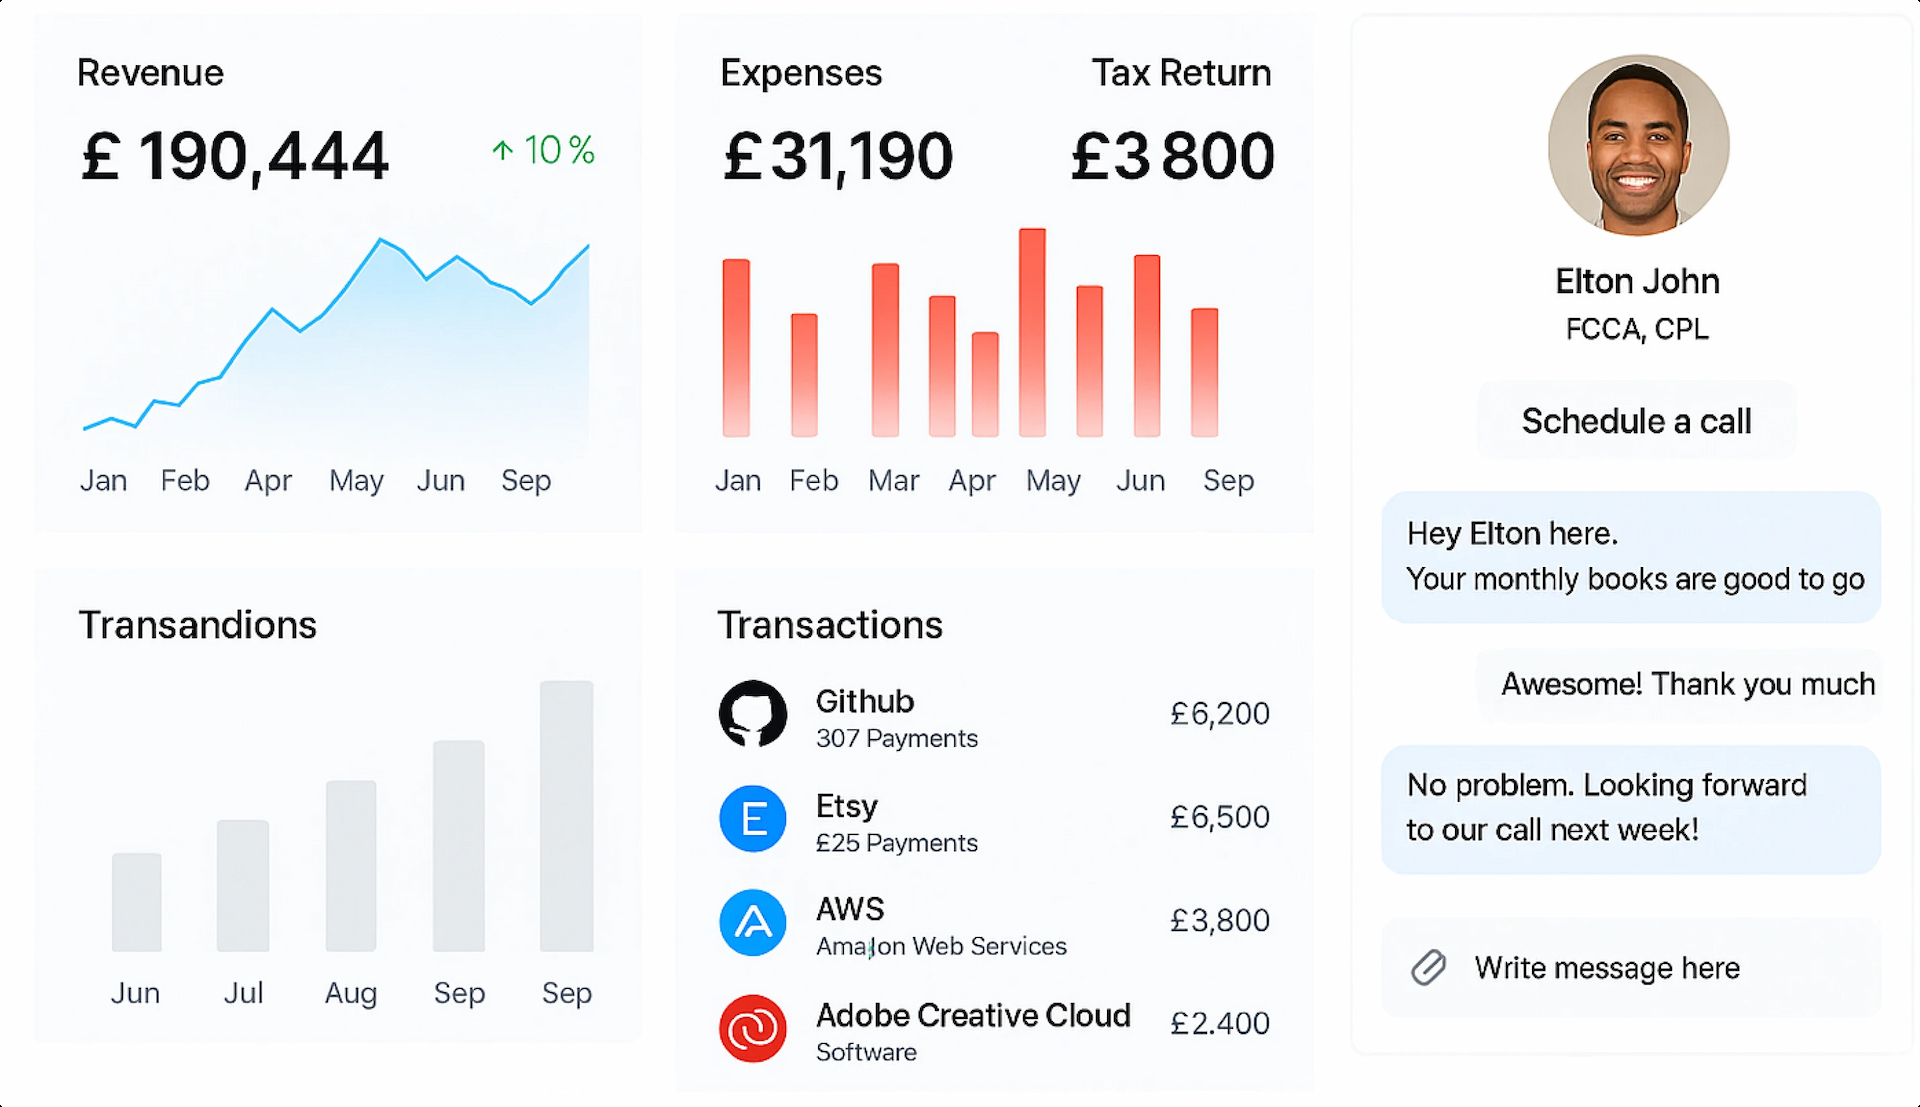1920x1107 pixels.
Task: Click the tallest May expenses bar
Action: tap(1032, 332)
